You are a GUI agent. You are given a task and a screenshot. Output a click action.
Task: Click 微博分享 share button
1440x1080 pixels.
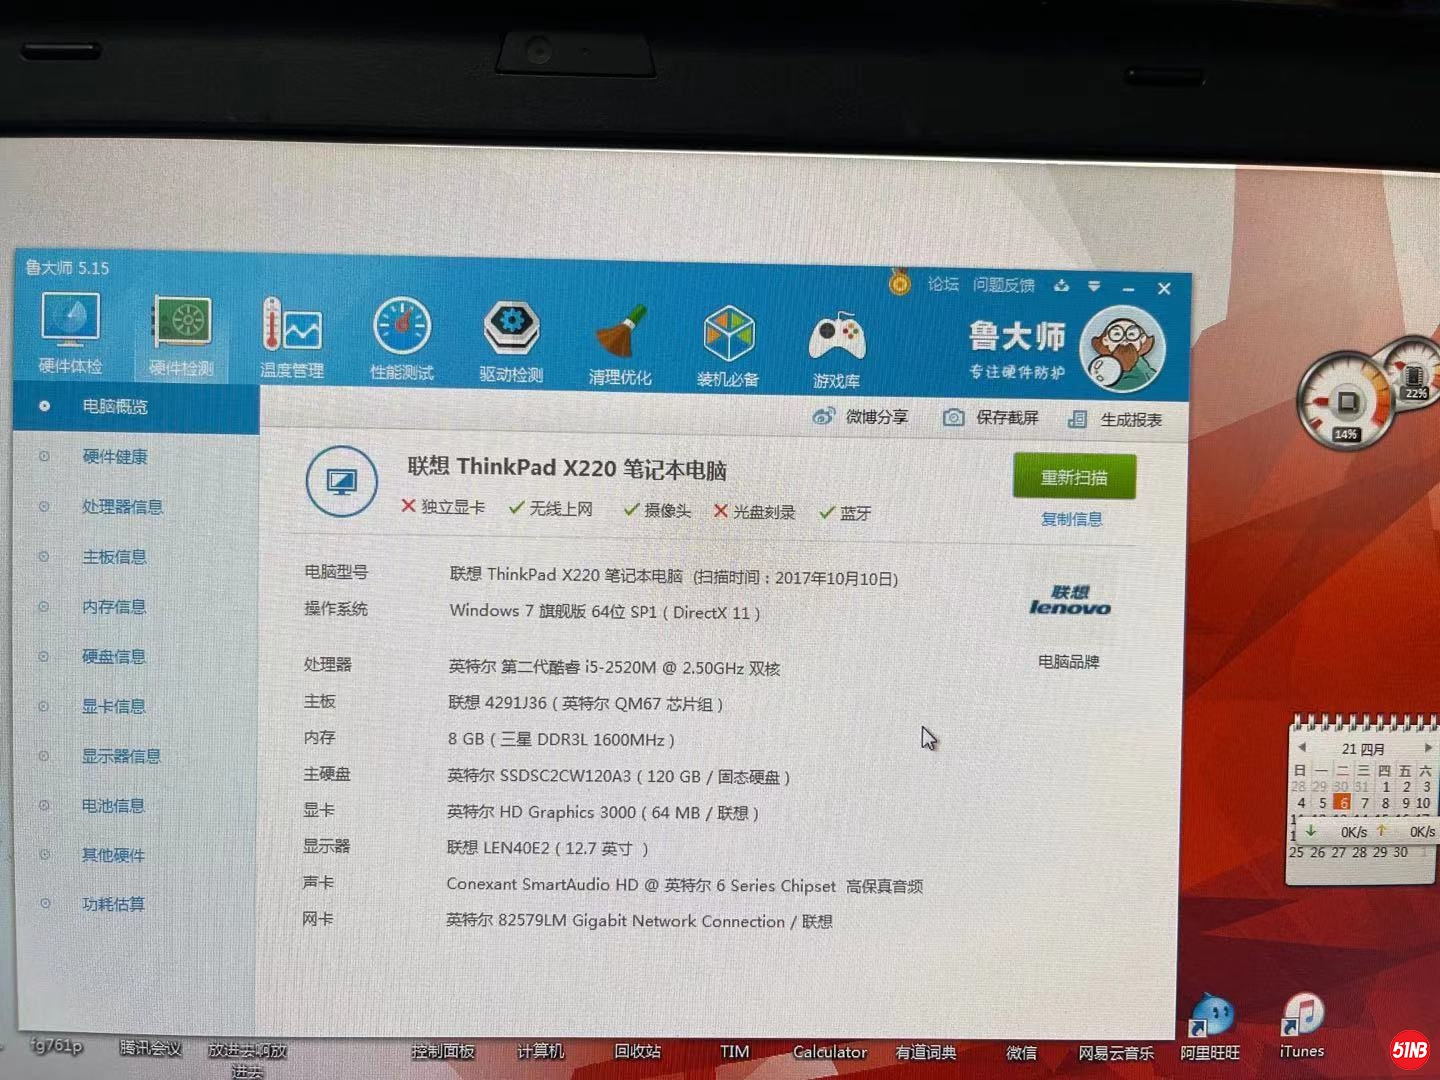click(861, 416)
